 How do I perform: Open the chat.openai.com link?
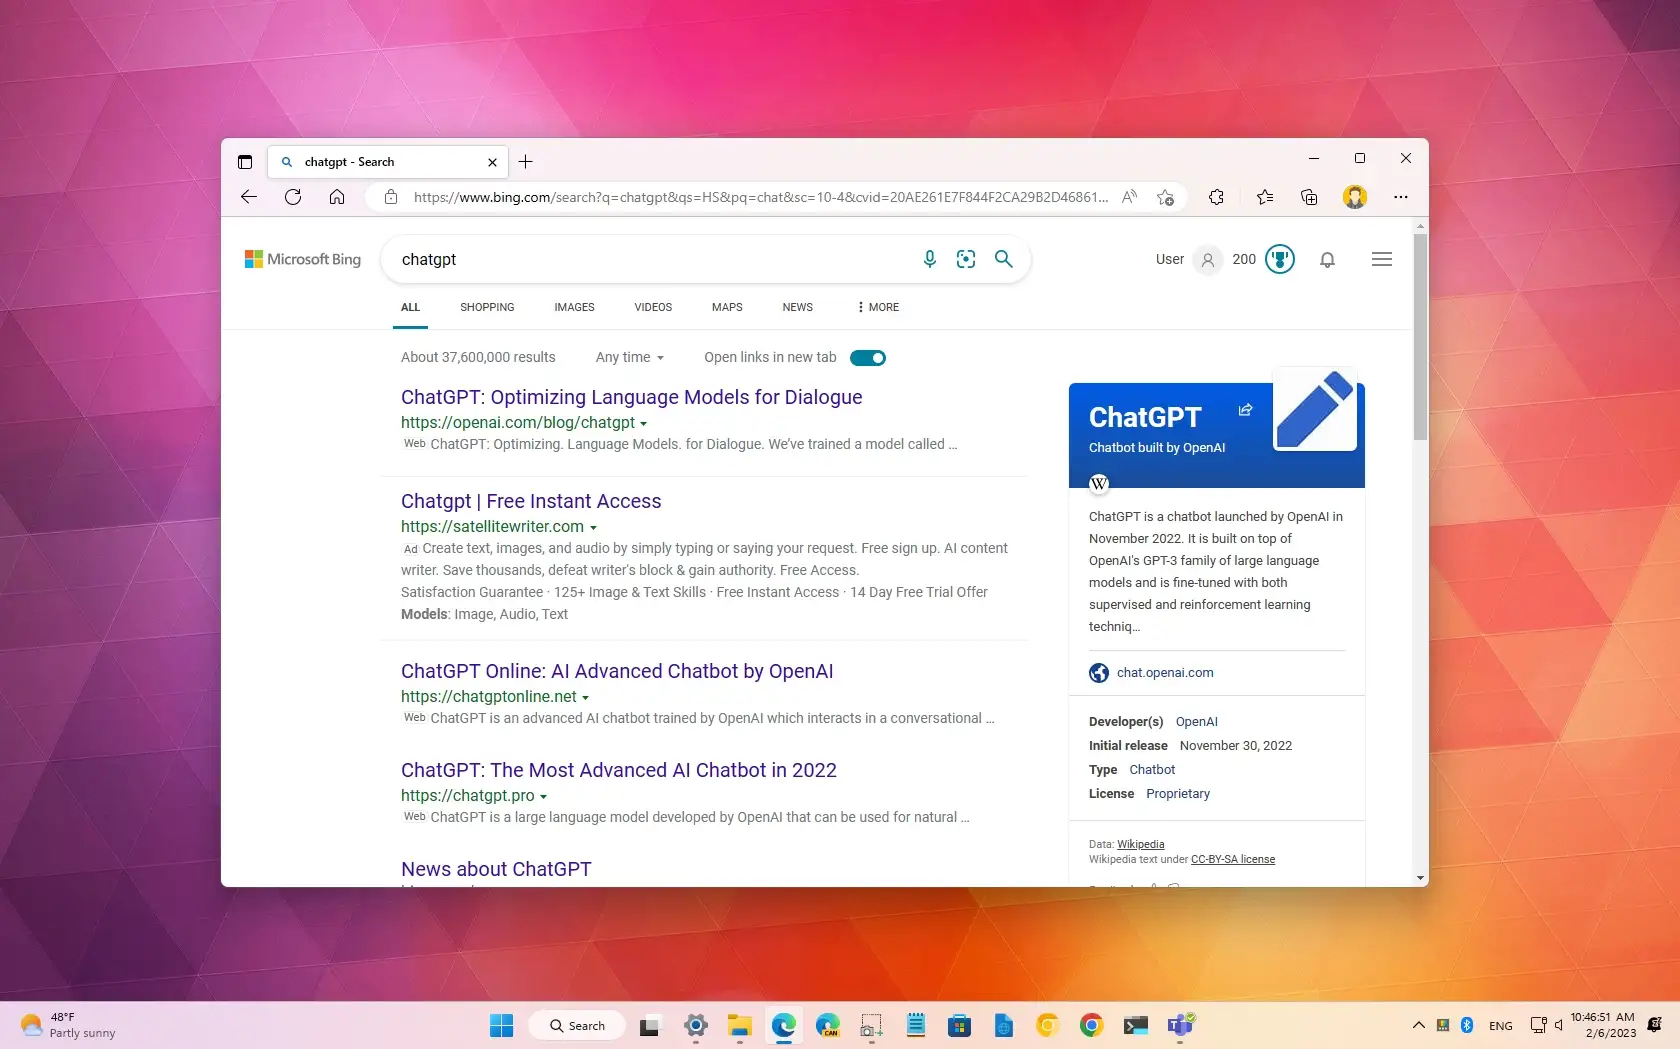pos(1164,673)
